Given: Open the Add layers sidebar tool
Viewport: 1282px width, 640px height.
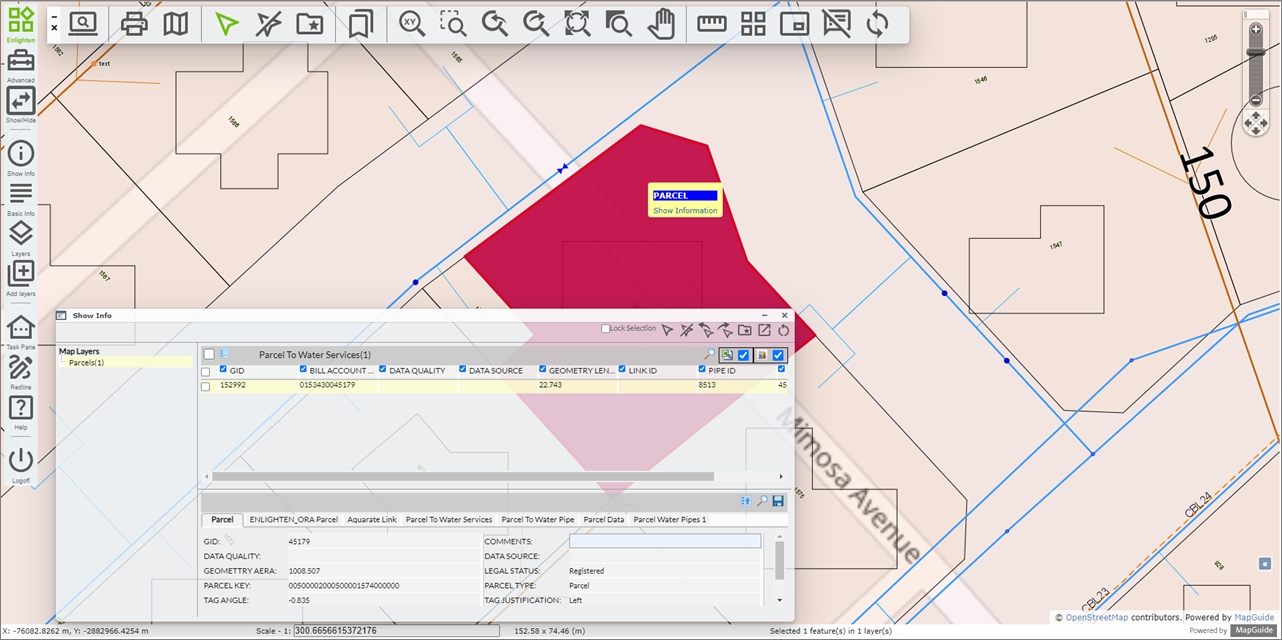Looking at the screenshot, I should [20, 273].
